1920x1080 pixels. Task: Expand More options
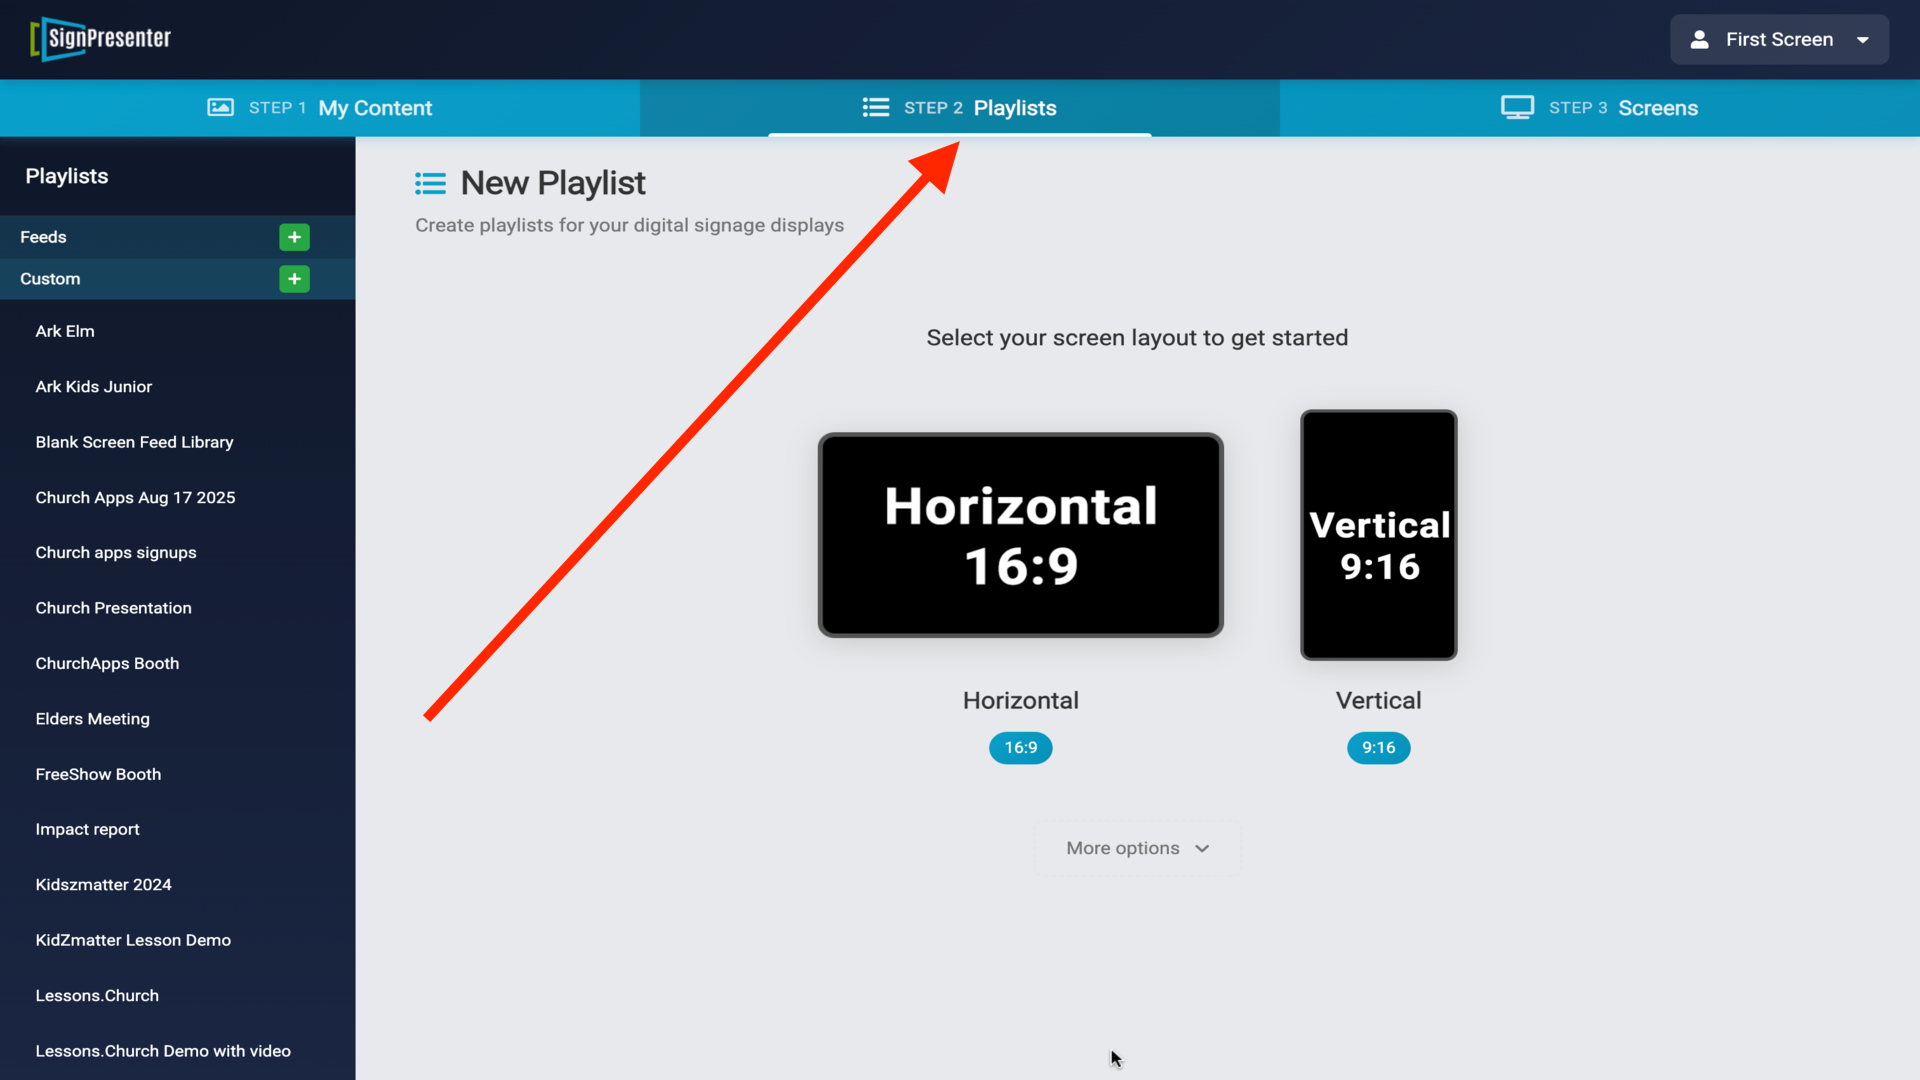pyautogui.click(x=1123, y=848)
